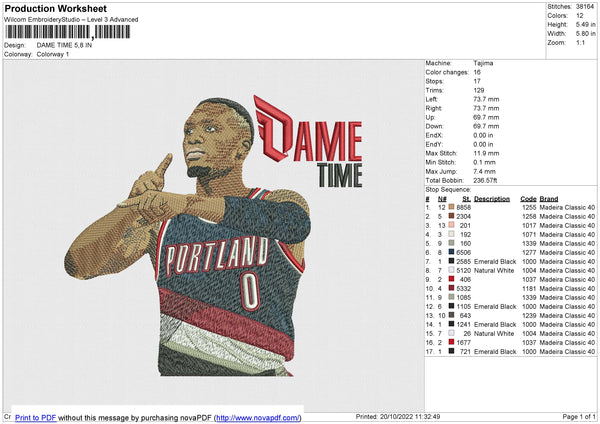Image resolution: width=600 pixels, height=424 pixels.
Task: Open the Print to PDF link
Action: coord(36,417)
